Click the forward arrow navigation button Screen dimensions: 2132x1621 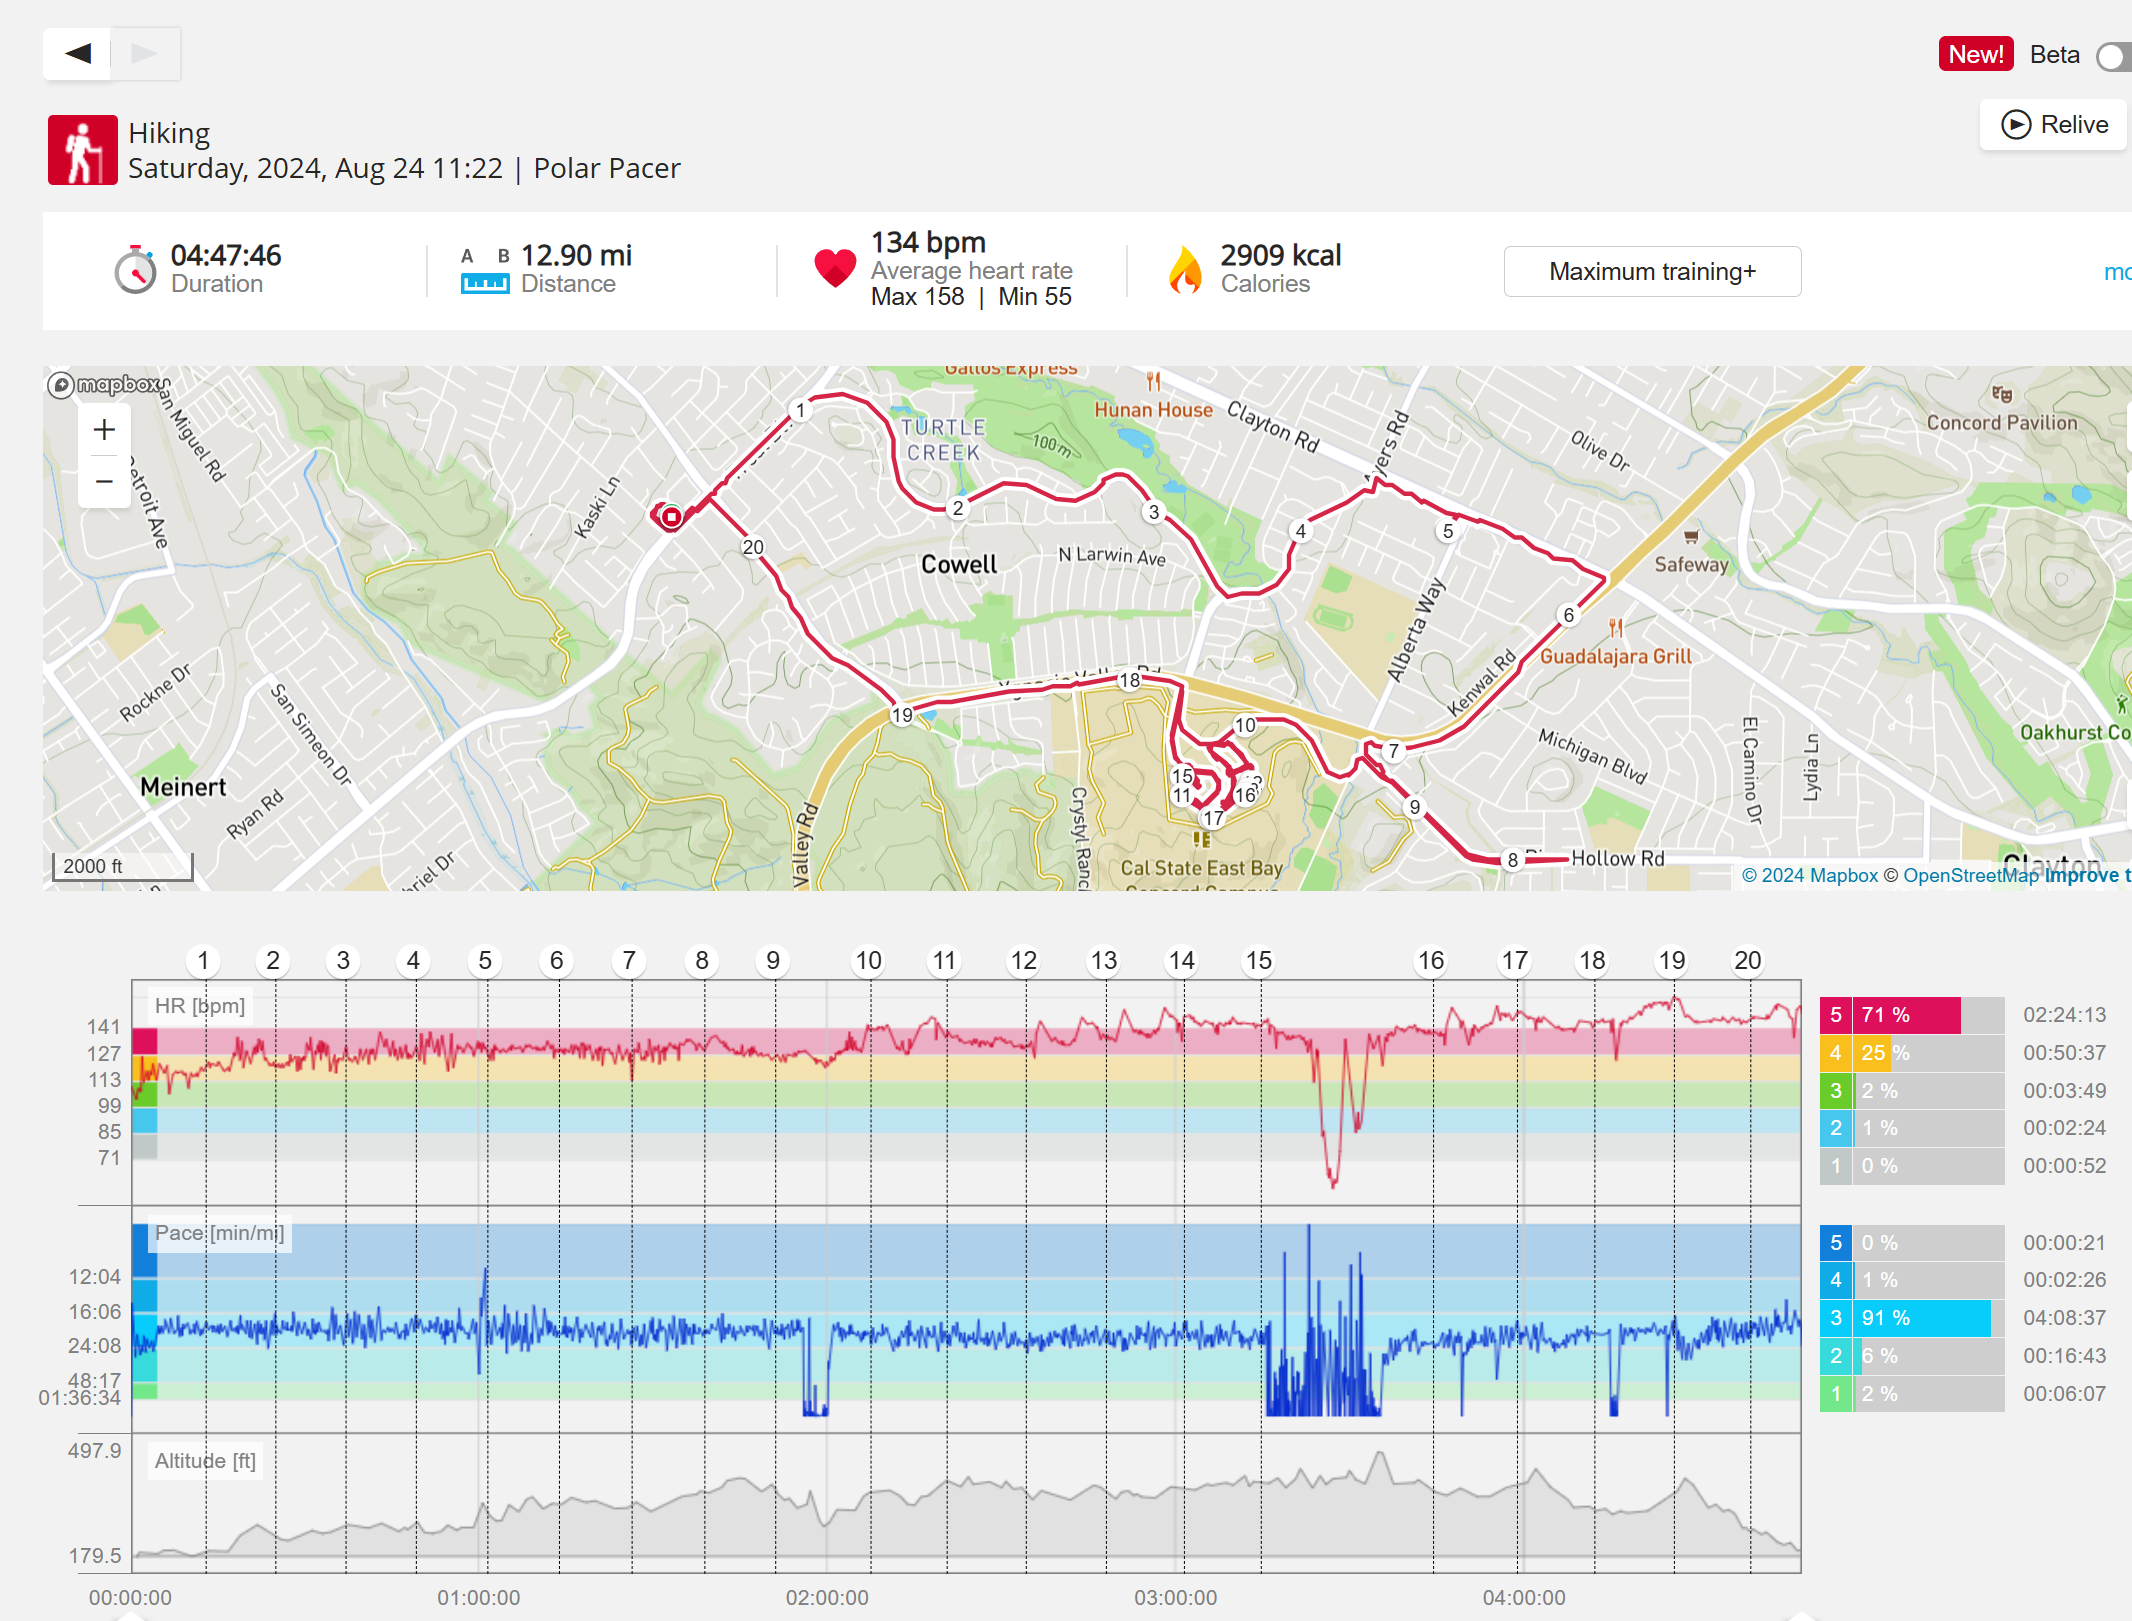145,54
